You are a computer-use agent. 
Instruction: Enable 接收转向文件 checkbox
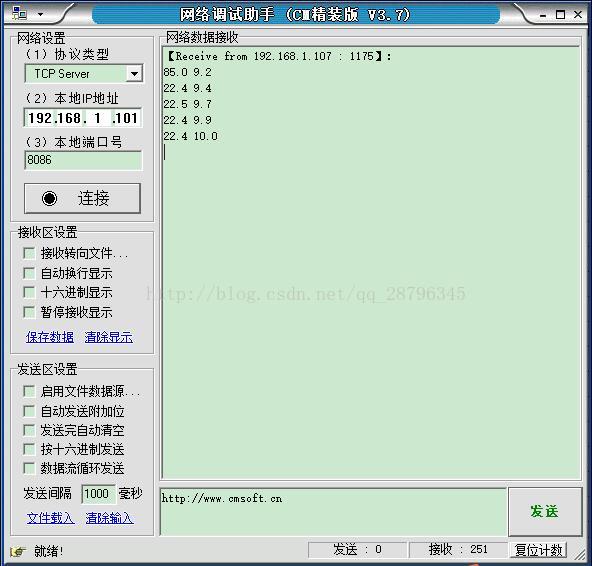pyautogui.click(x=29, y=253)
